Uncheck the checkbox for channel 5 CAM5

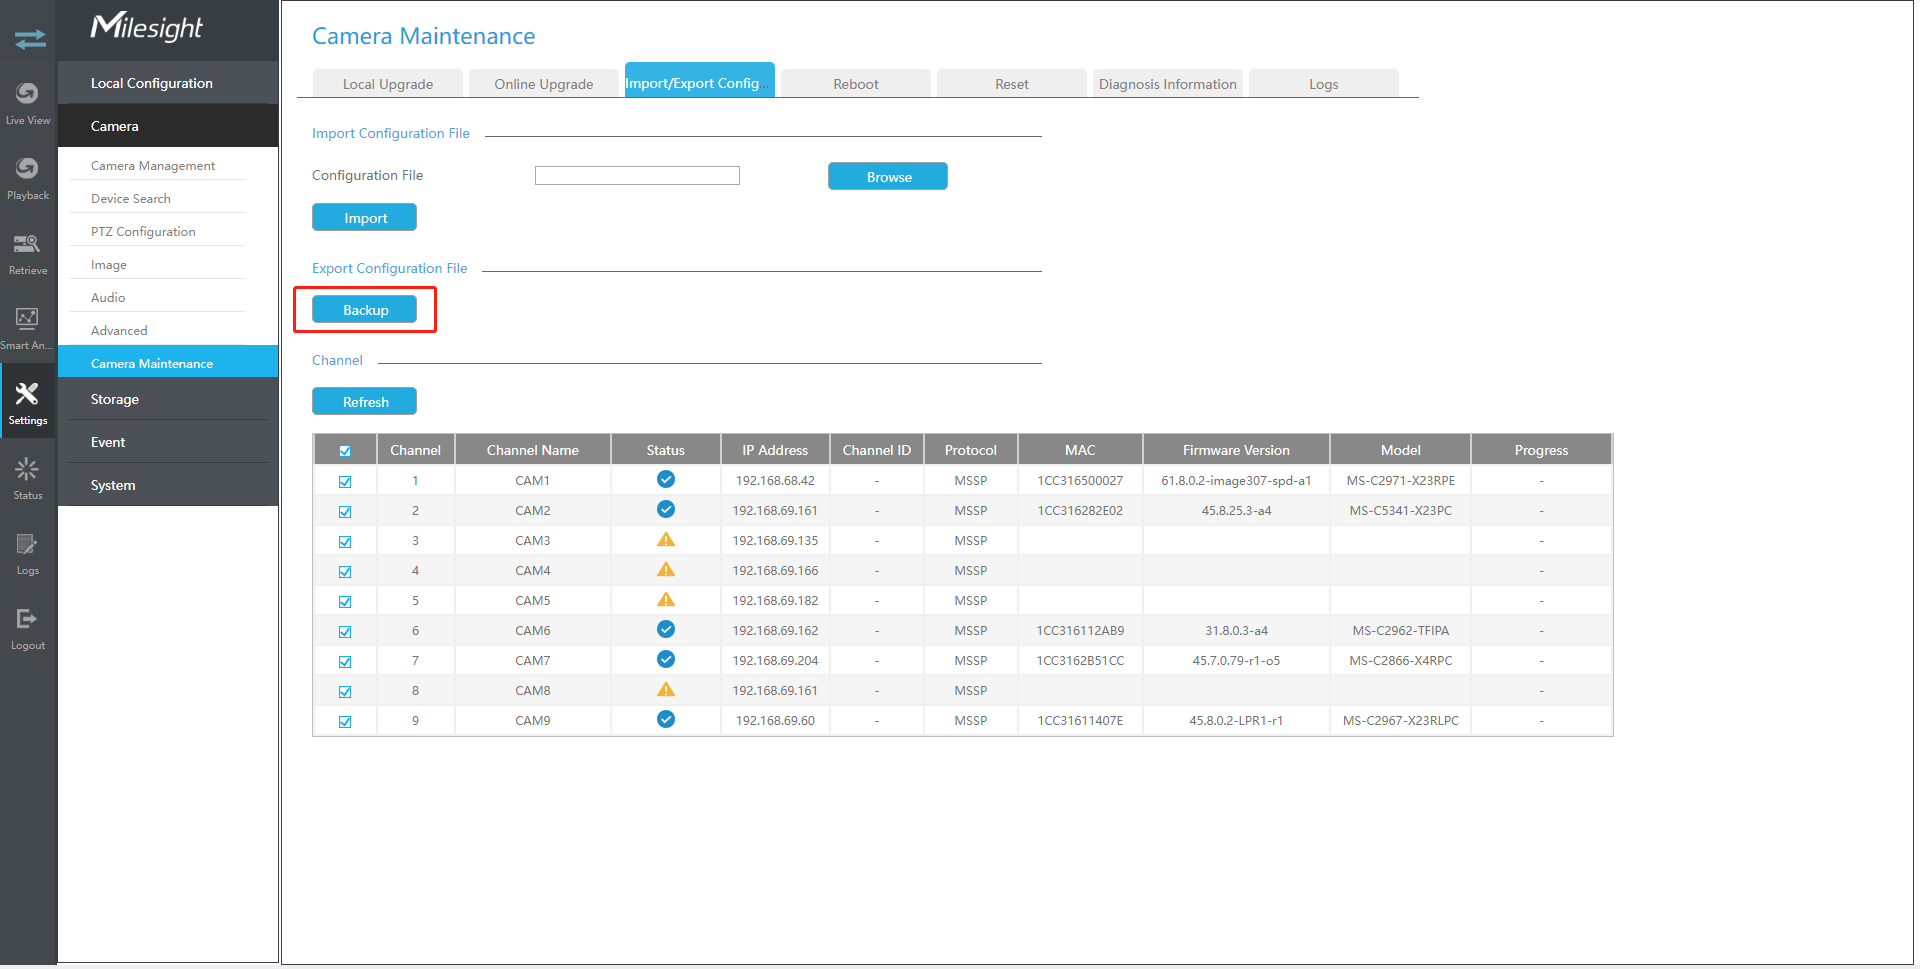pyautogui.click(x=345, y=602)
